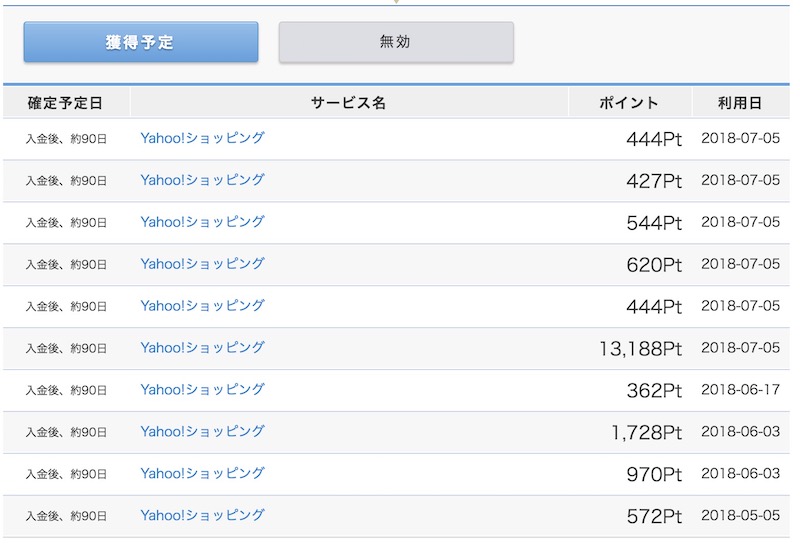Click the 970Pt points value
The height and width of the screenshot is (551, 800).
tap(654, 475)
